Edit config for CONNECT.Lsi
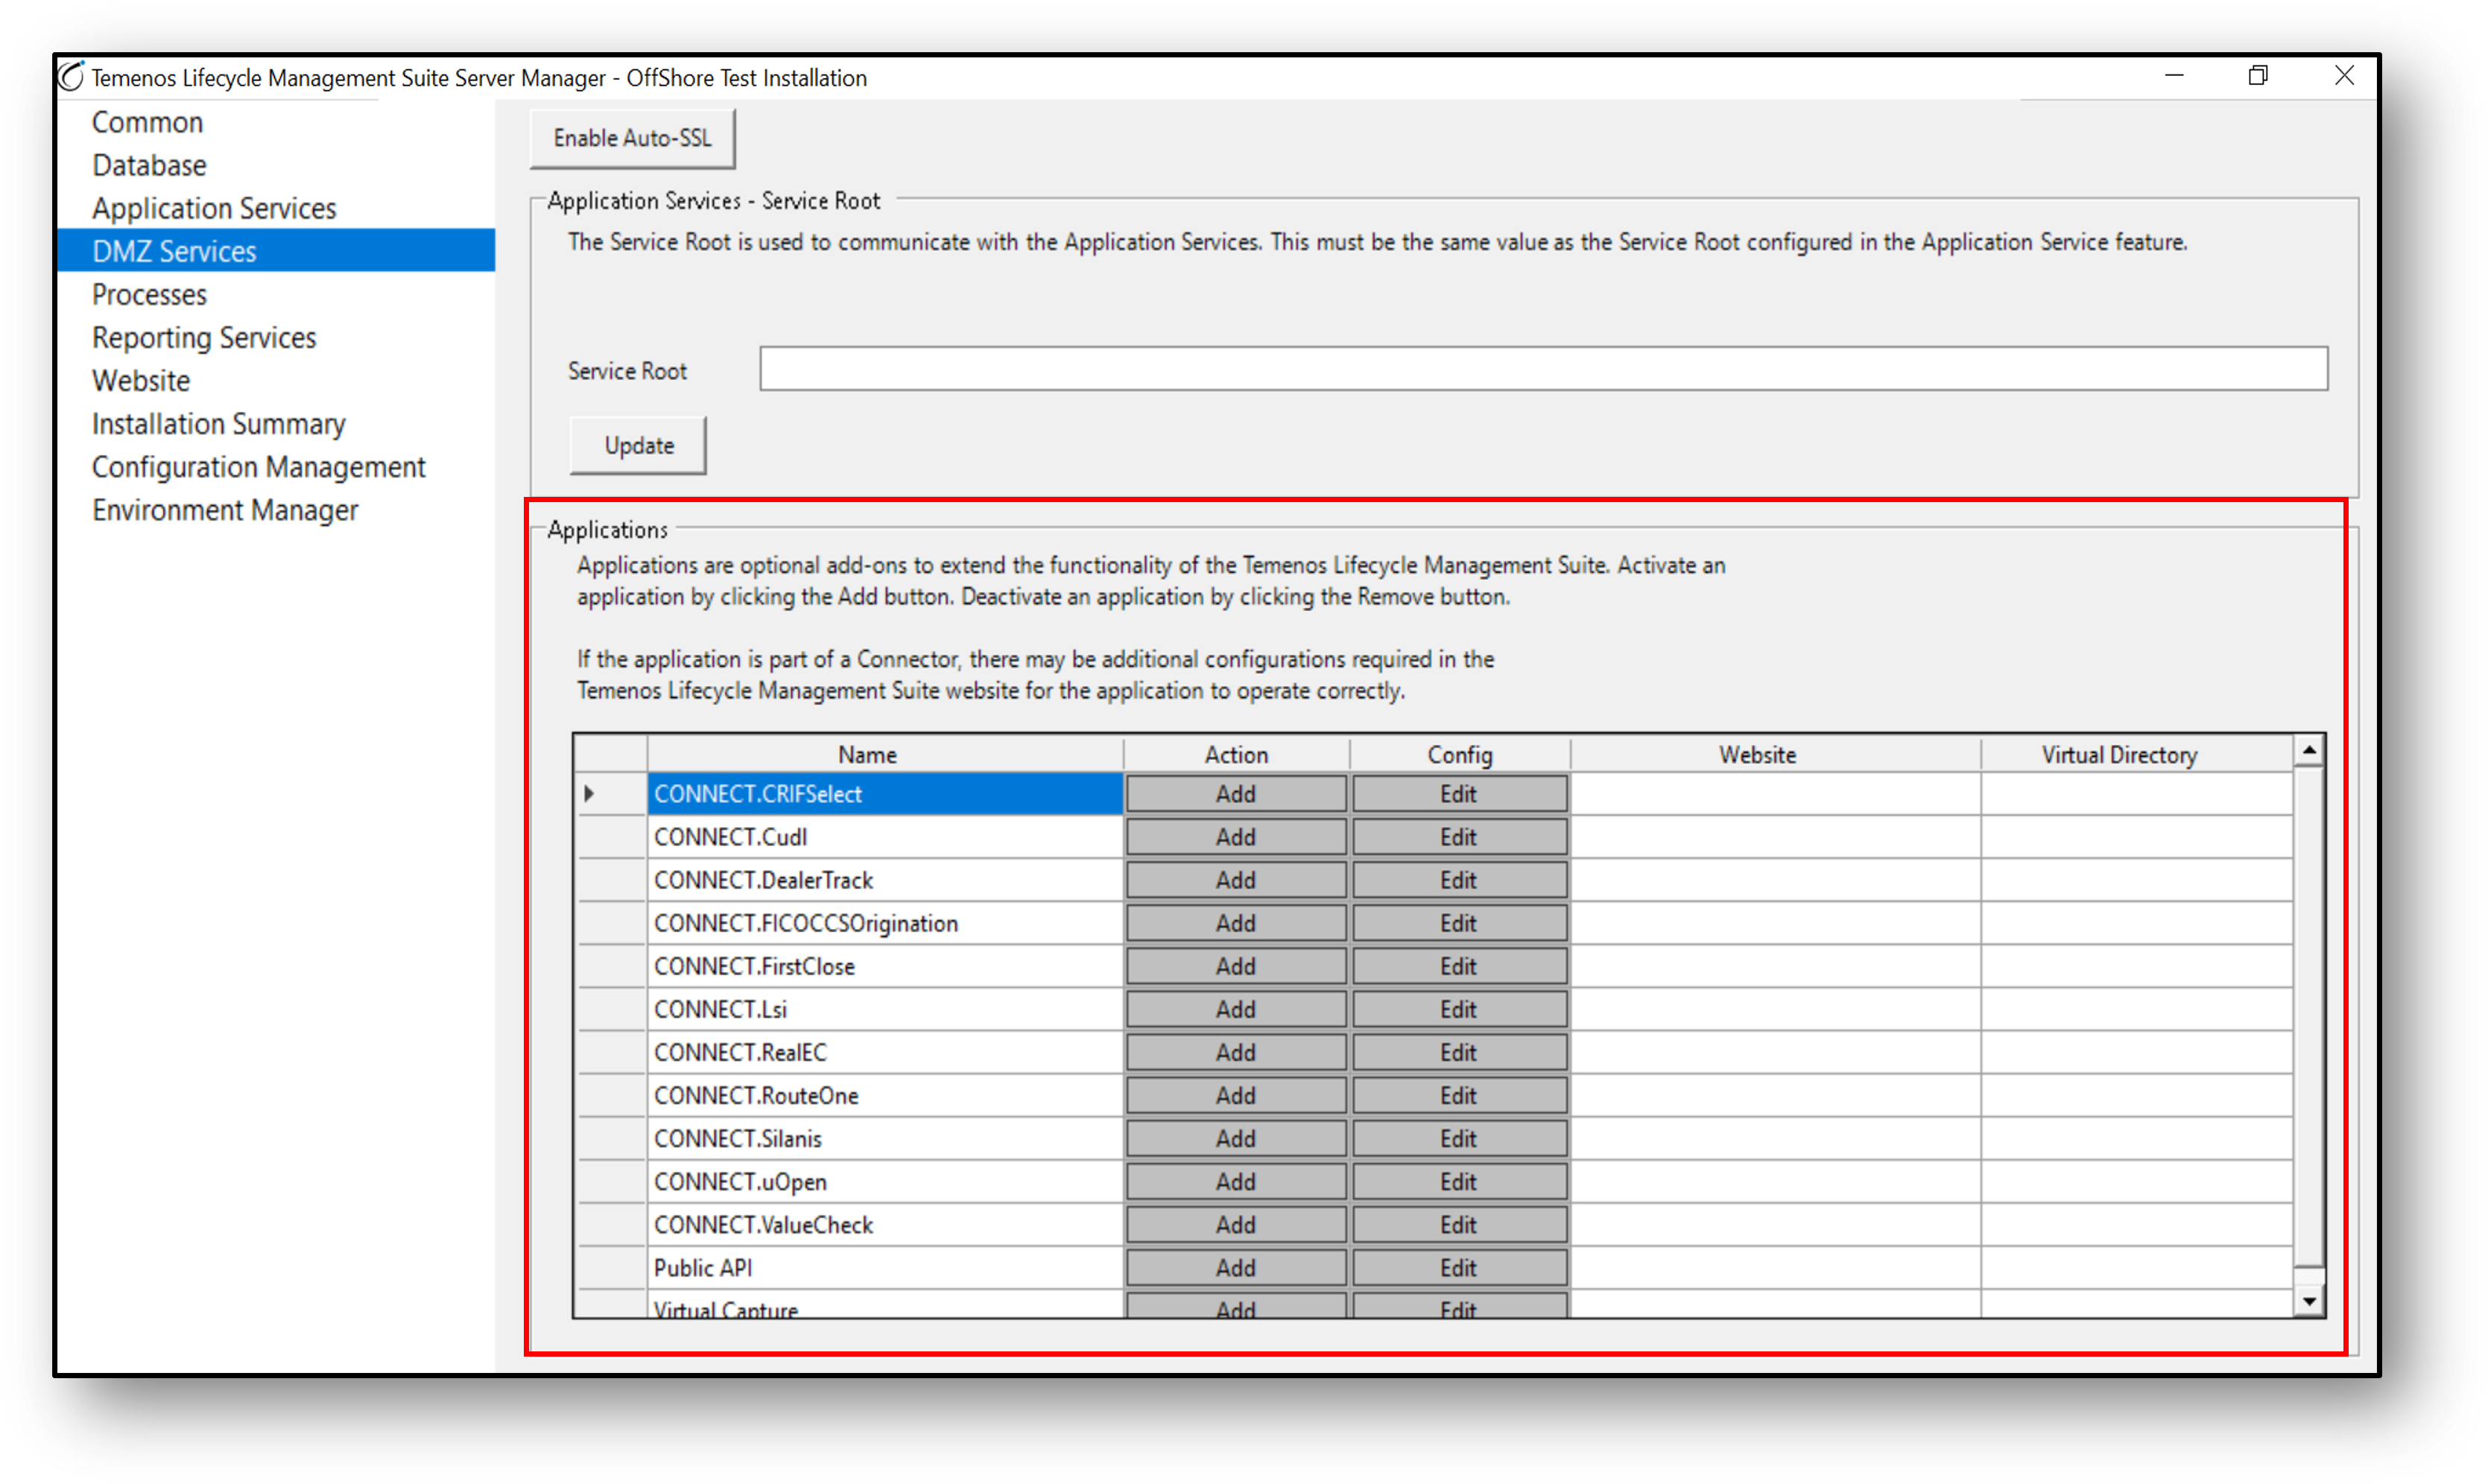 1459,1009
